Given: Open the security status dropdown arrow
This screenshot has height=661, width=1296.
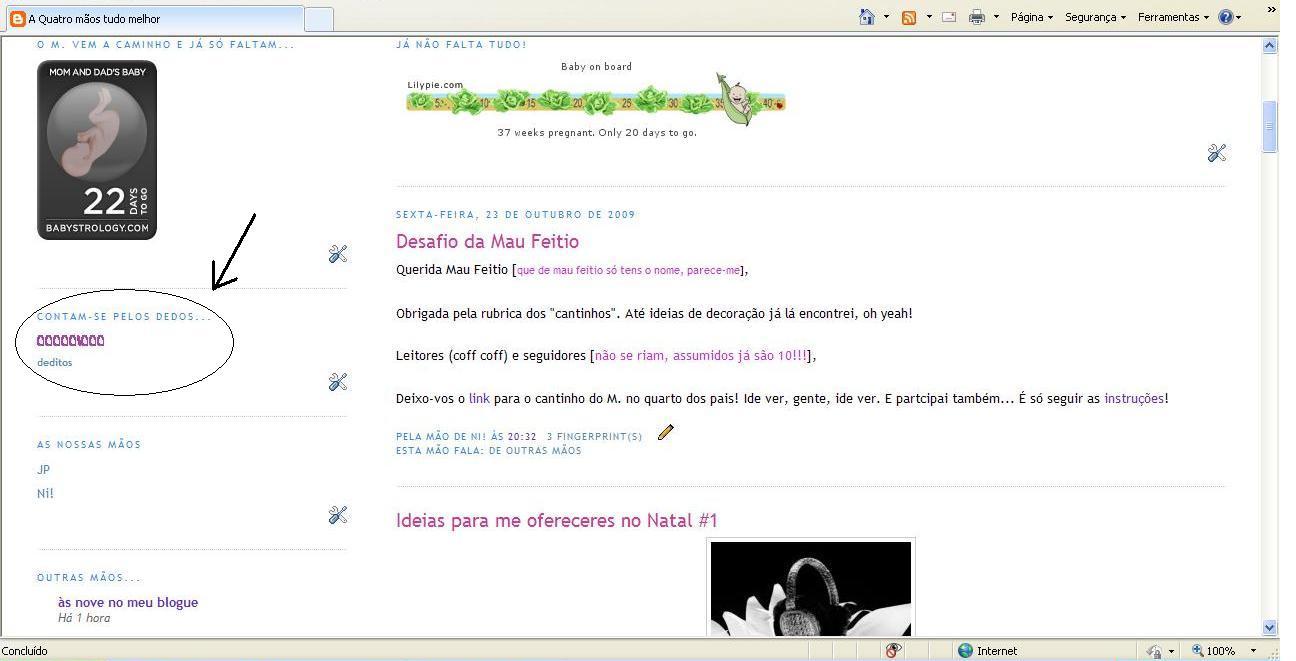Looking at the screenshot, I should click(1171, 651).
